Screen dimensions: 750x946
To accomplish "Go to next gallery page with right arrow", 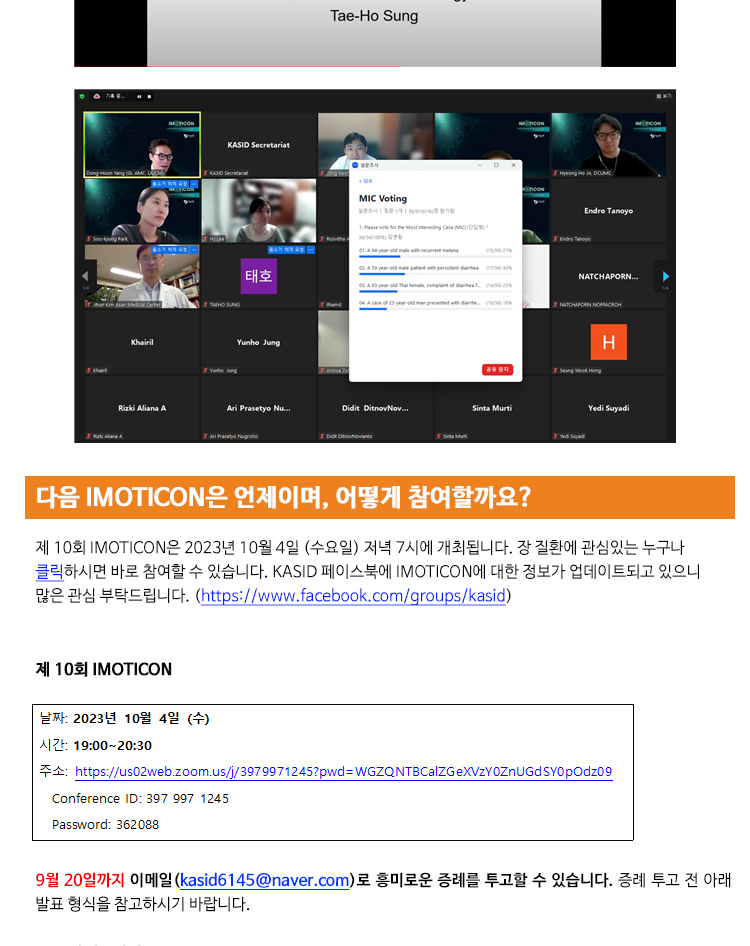I will point(665,277).
